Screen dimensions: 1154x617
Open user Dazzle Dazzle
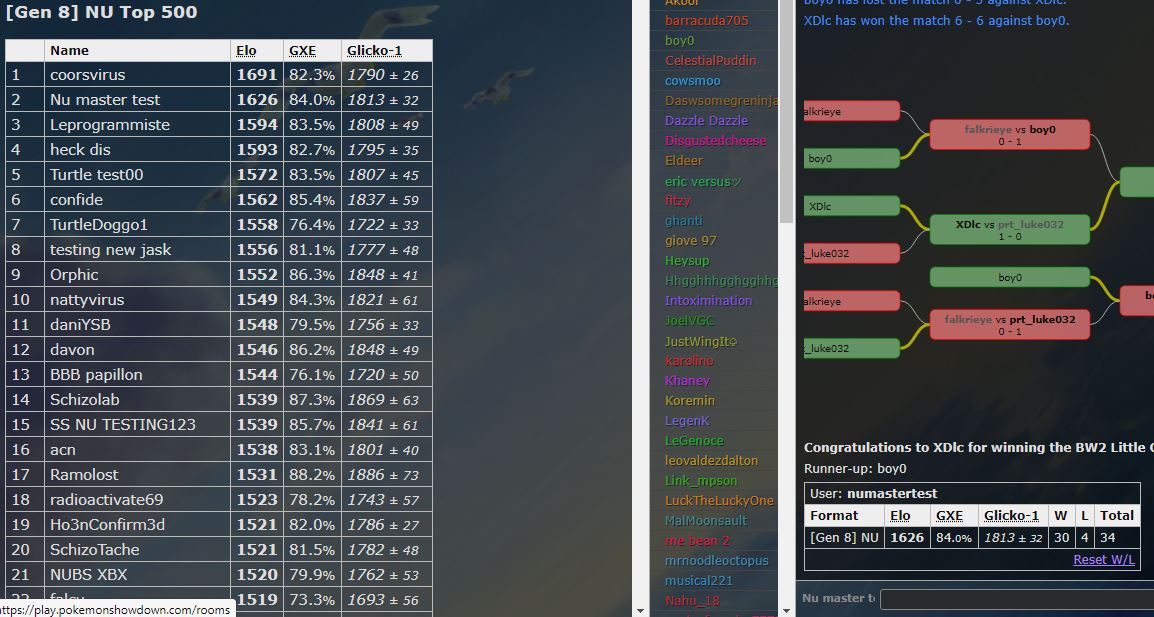(707, 121)
